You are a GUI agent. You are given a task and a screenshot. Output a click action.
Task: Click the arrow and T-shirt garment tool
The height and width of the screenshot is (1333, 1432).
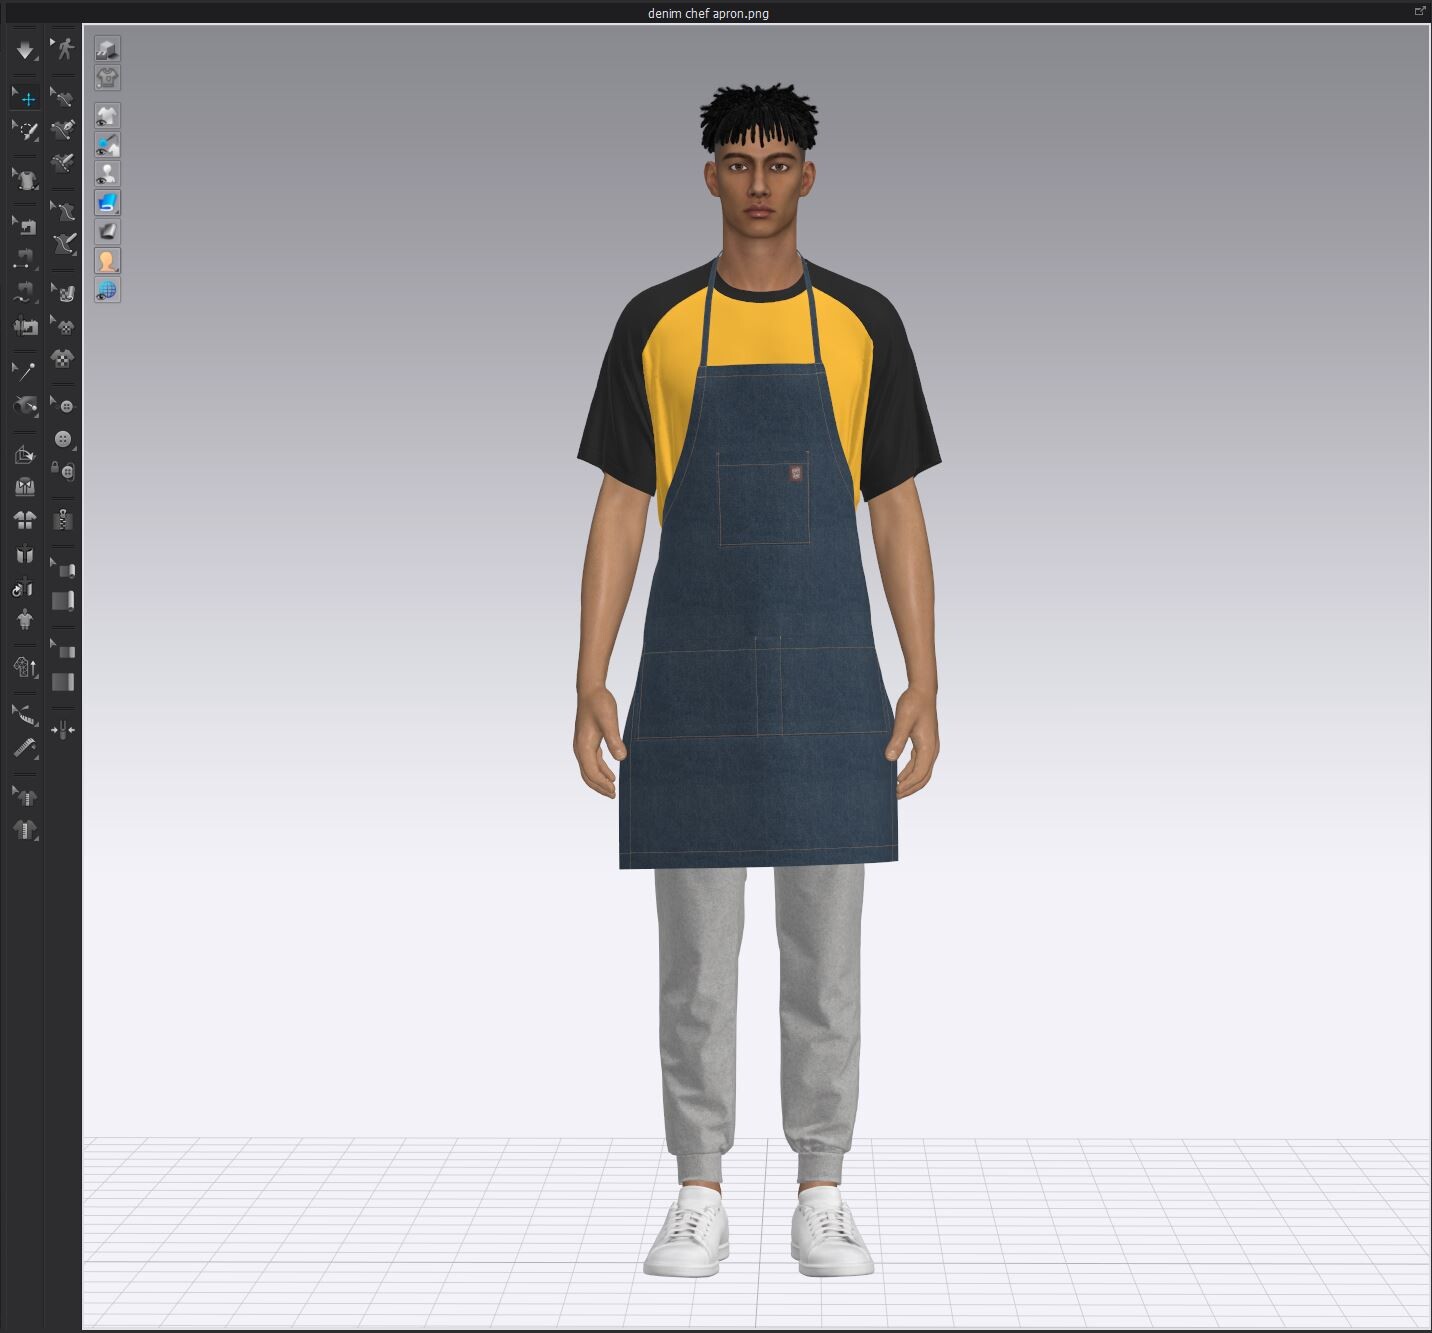[x=25, y=179]
